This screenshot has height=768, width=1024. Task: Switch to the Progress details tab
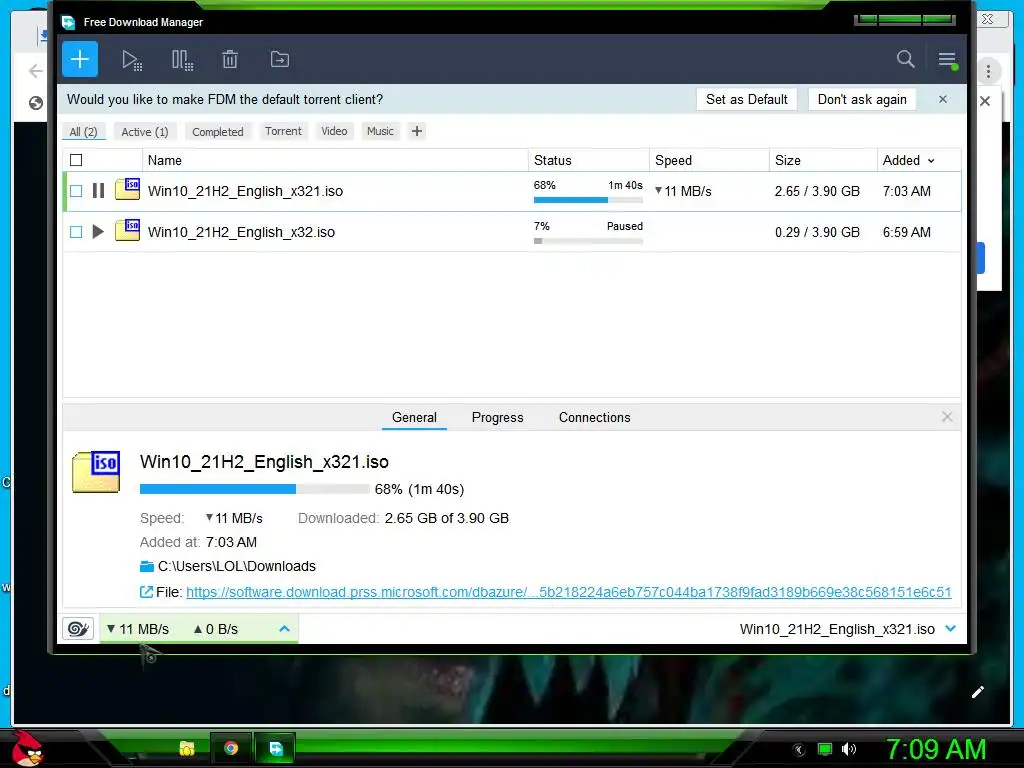click(498, 417)
